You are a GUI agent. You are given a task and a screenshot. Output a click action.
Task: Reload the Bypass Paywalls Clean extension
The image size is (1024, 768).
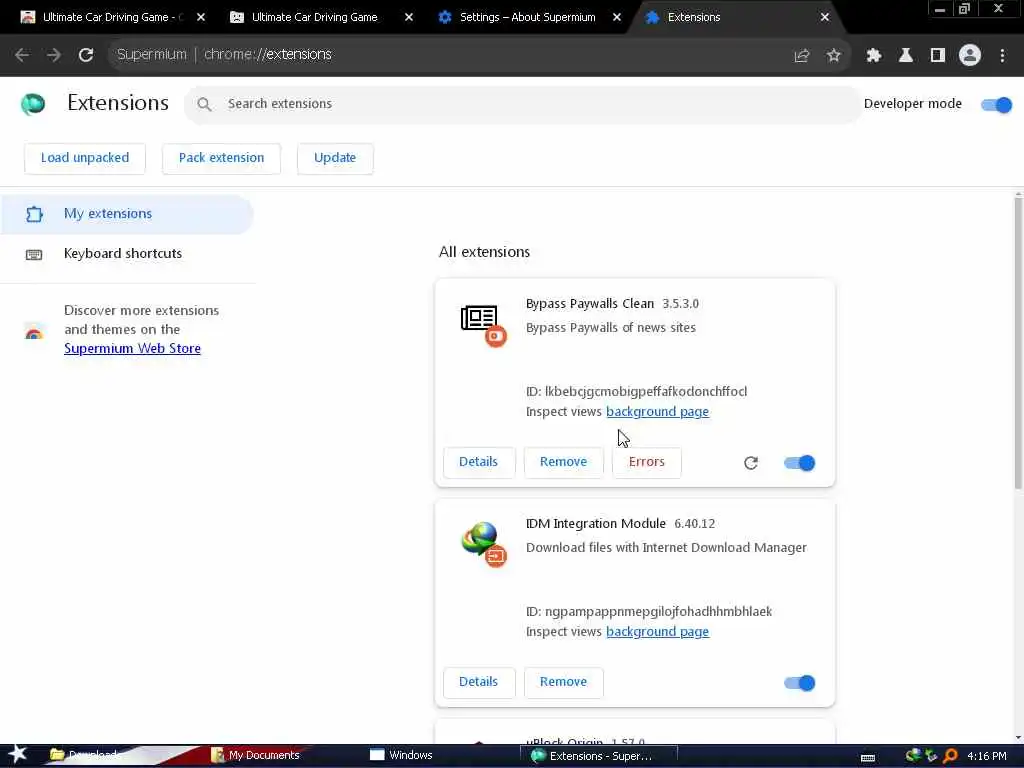pos(751,463)
